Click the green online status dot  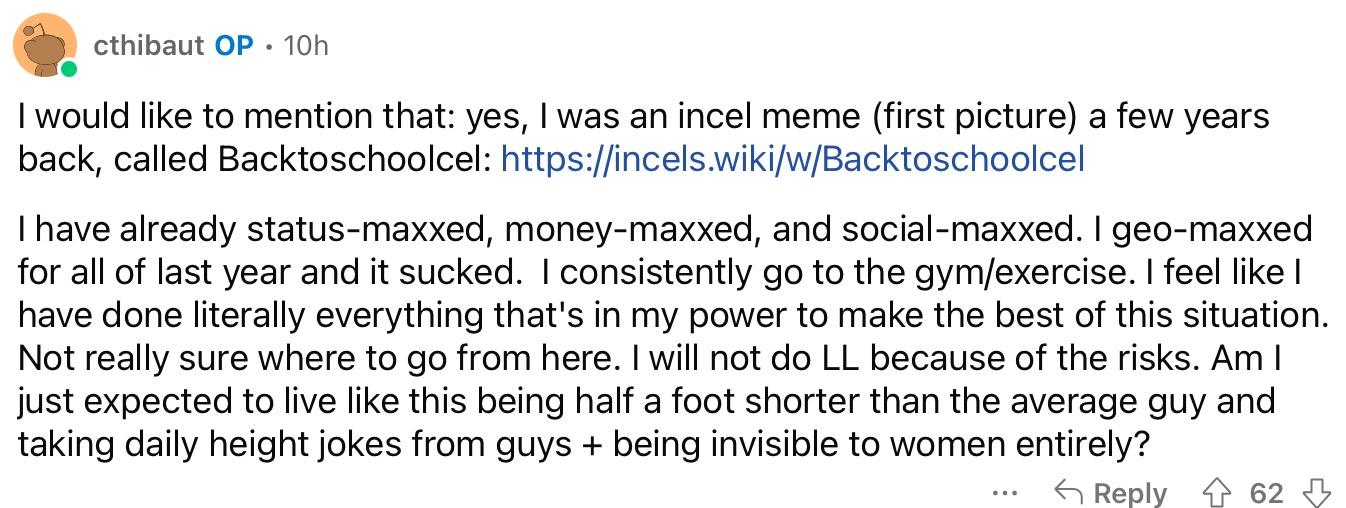(x=68, y=70)
